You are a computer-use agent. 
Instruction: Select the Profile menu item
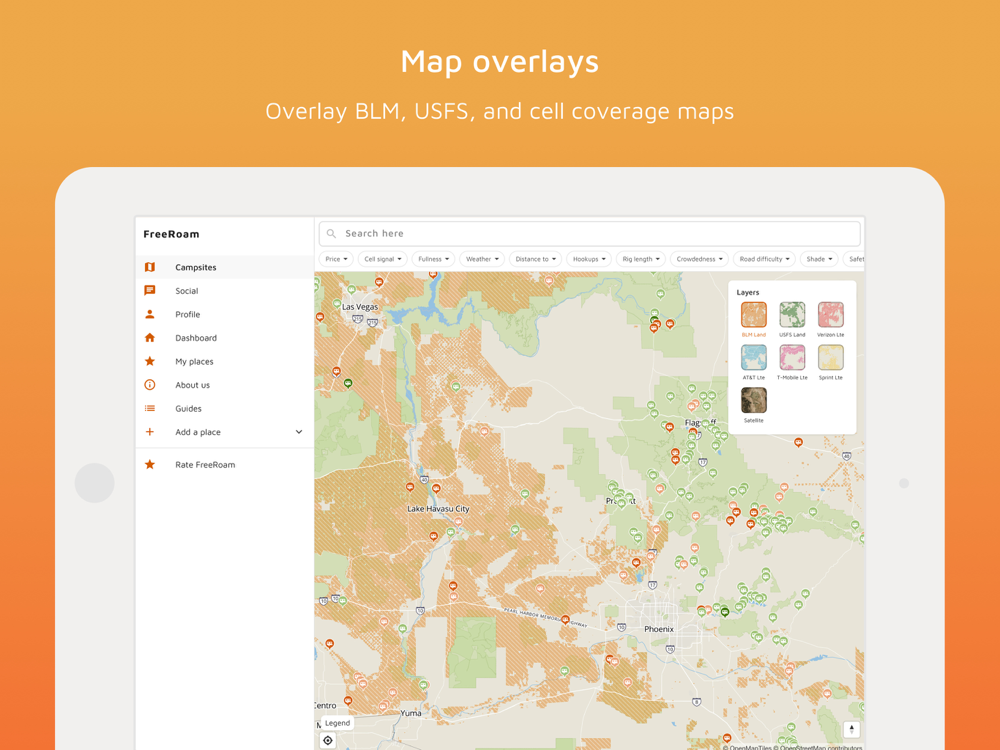coord(225,314)
